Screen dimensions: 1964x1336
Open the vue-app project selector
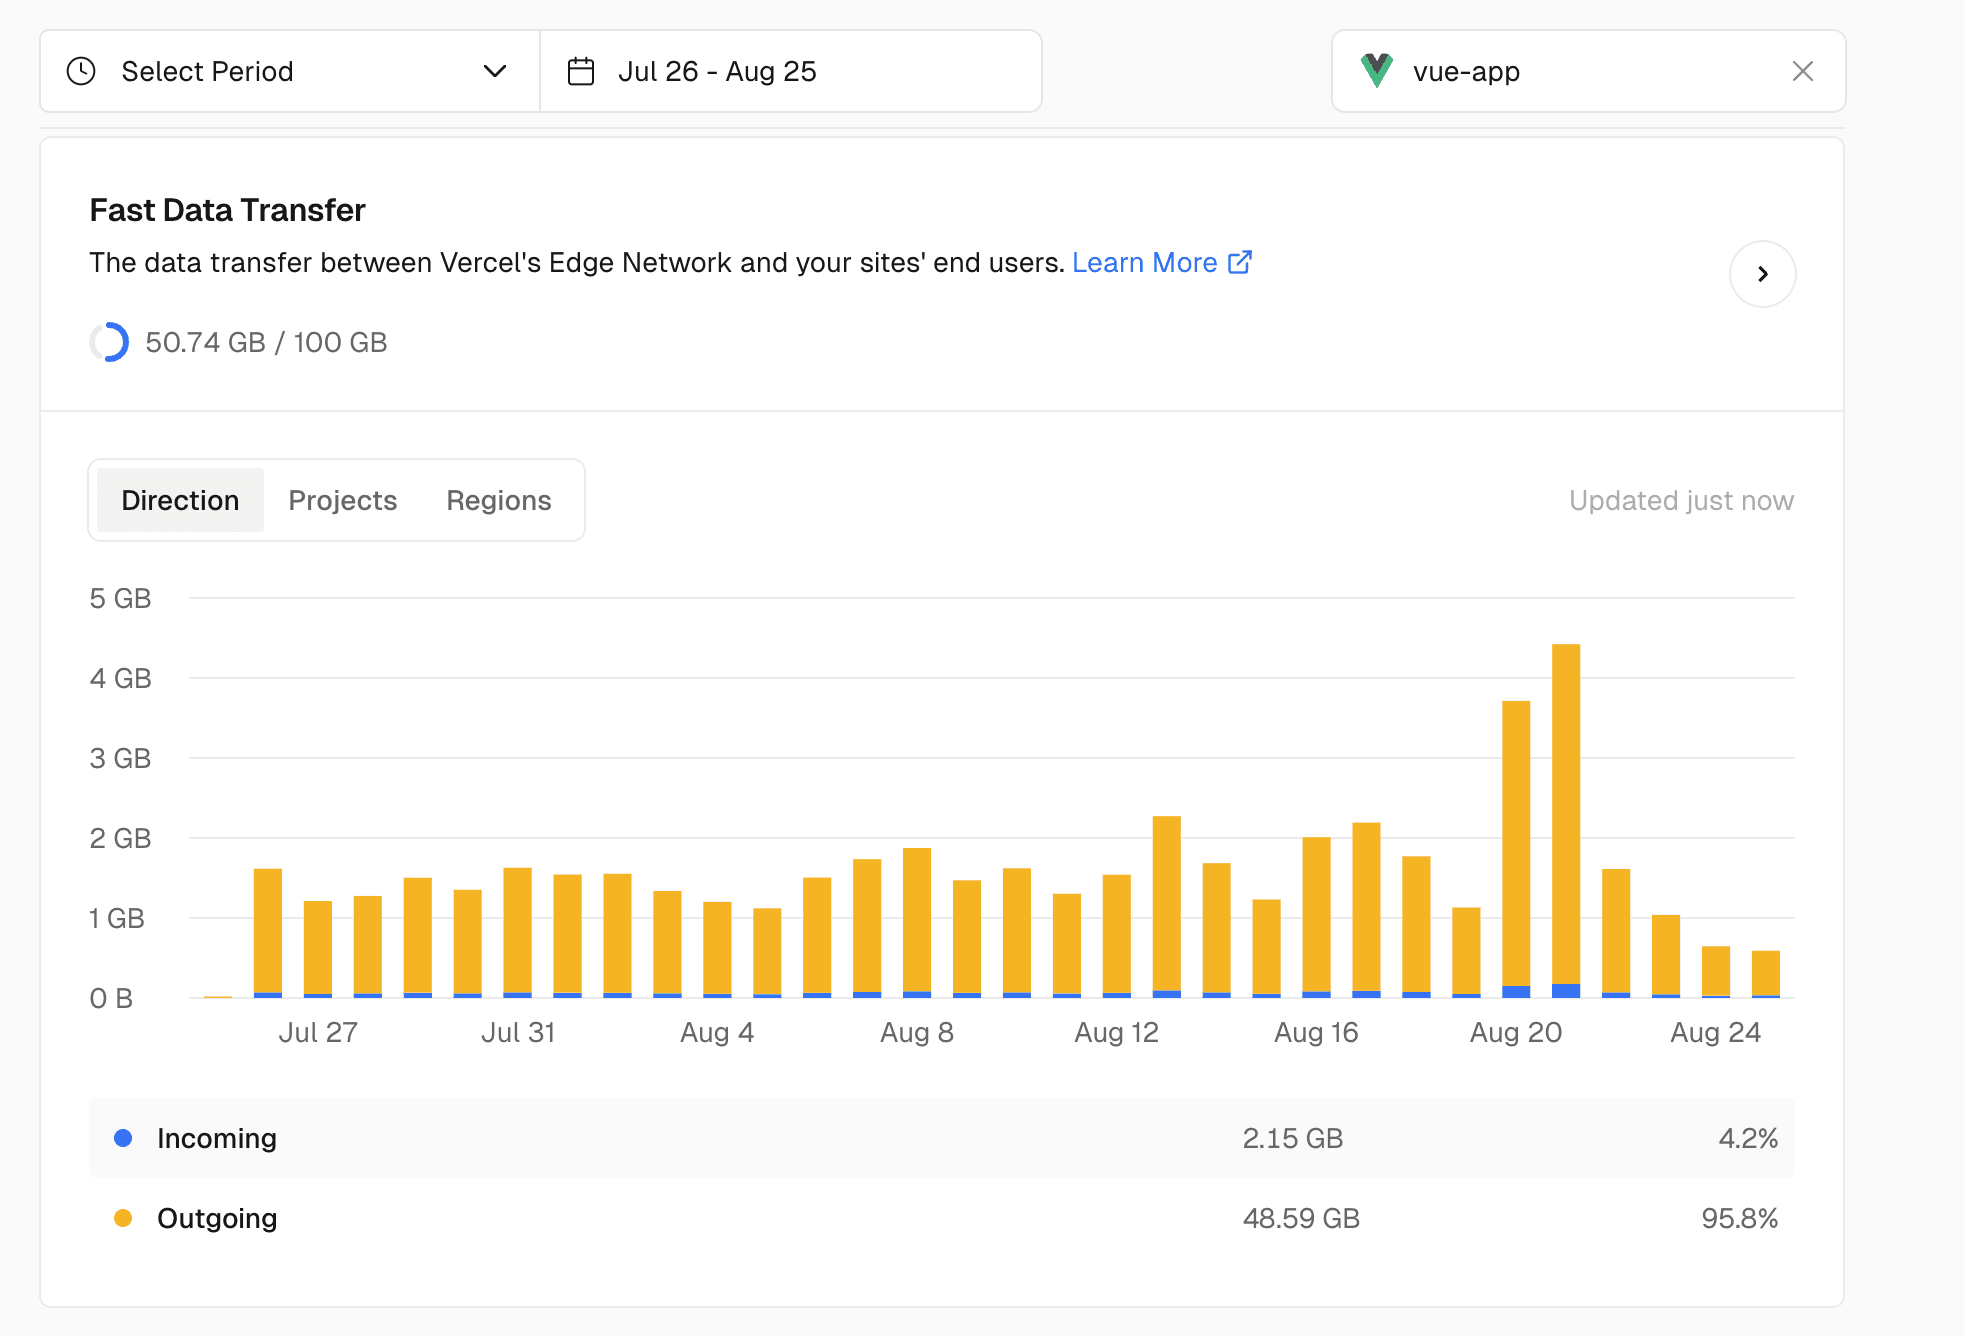1588,71
